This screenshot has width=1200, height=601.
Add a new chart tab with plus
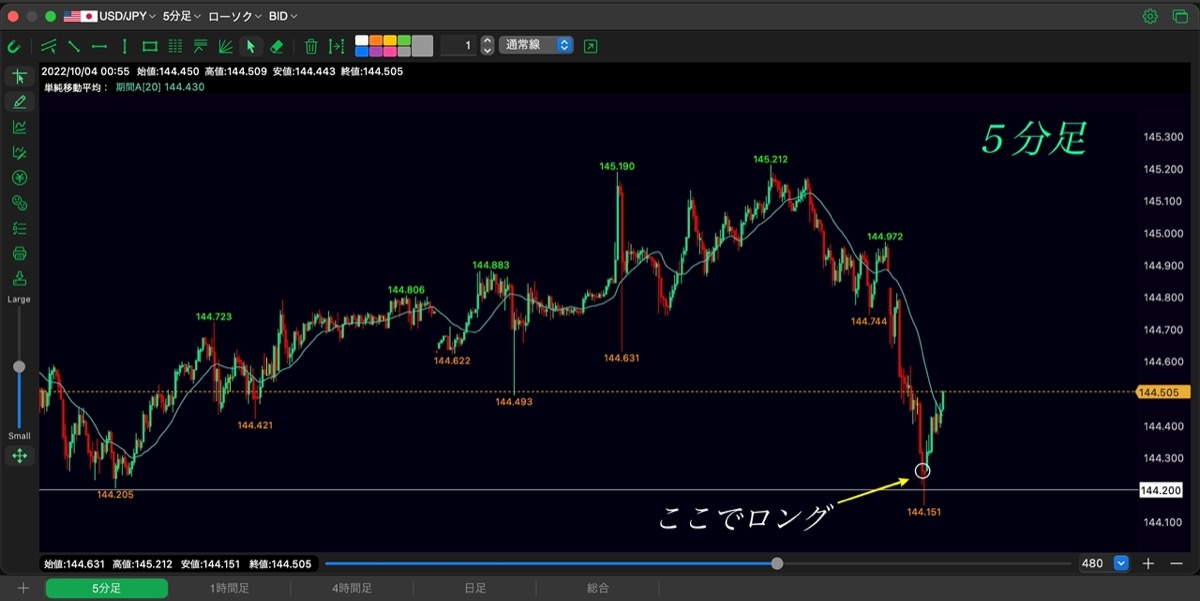coord(23,588)
